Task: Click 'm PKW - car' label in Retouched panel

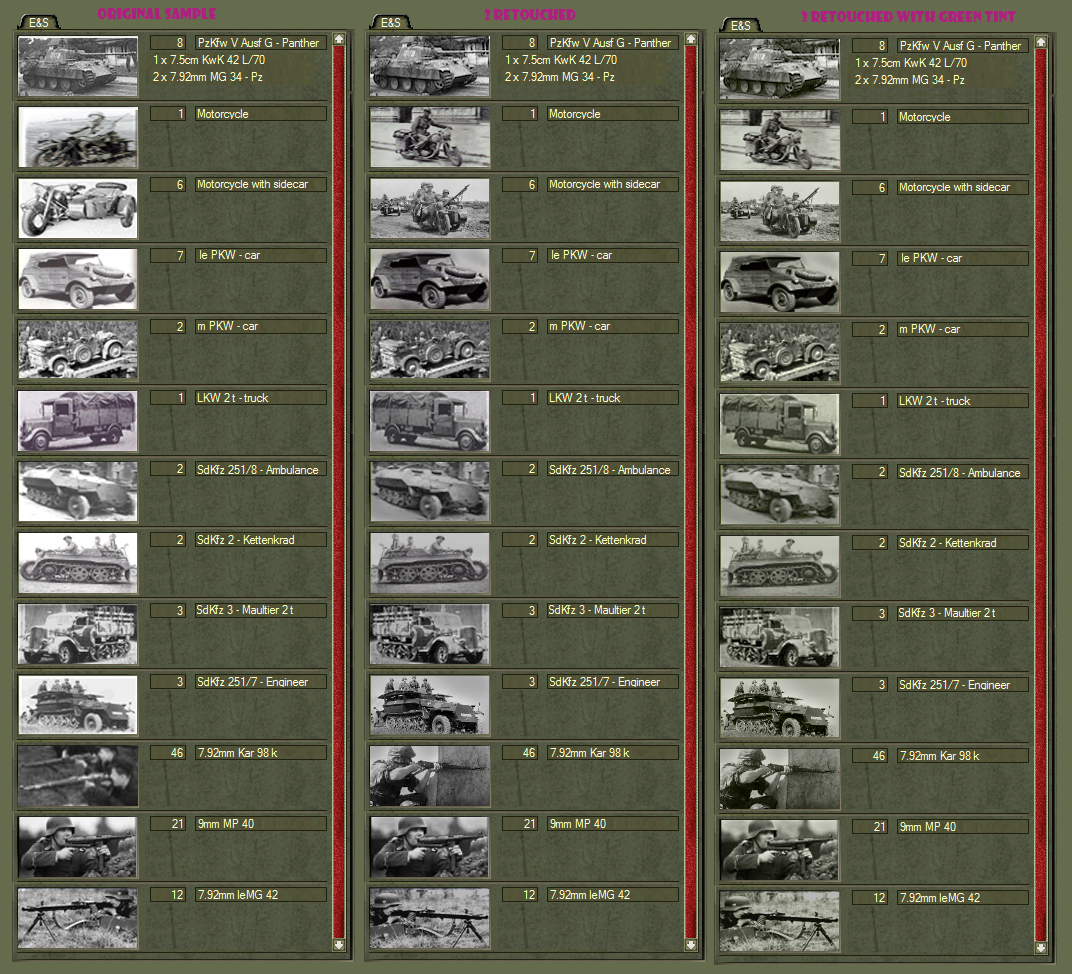Action: [x=613, y=326]
